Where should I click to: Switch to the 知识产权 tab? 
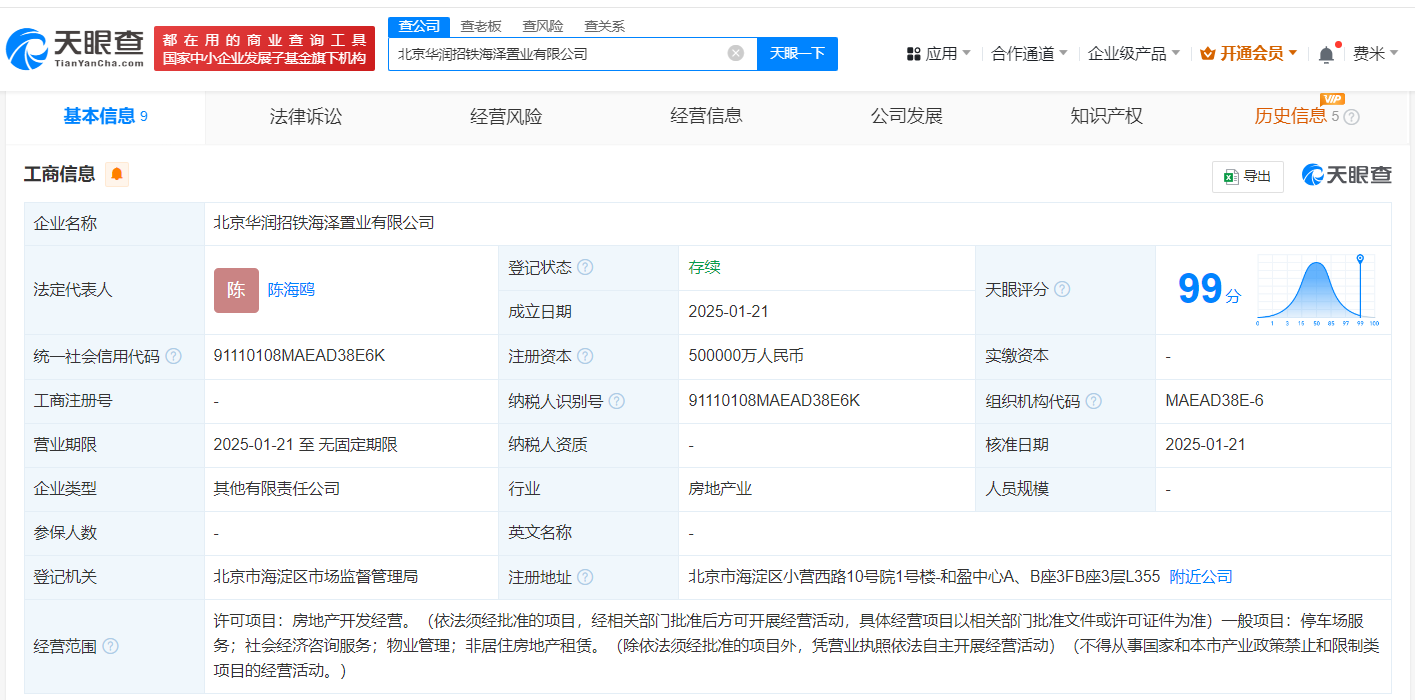coord(1105,116)
